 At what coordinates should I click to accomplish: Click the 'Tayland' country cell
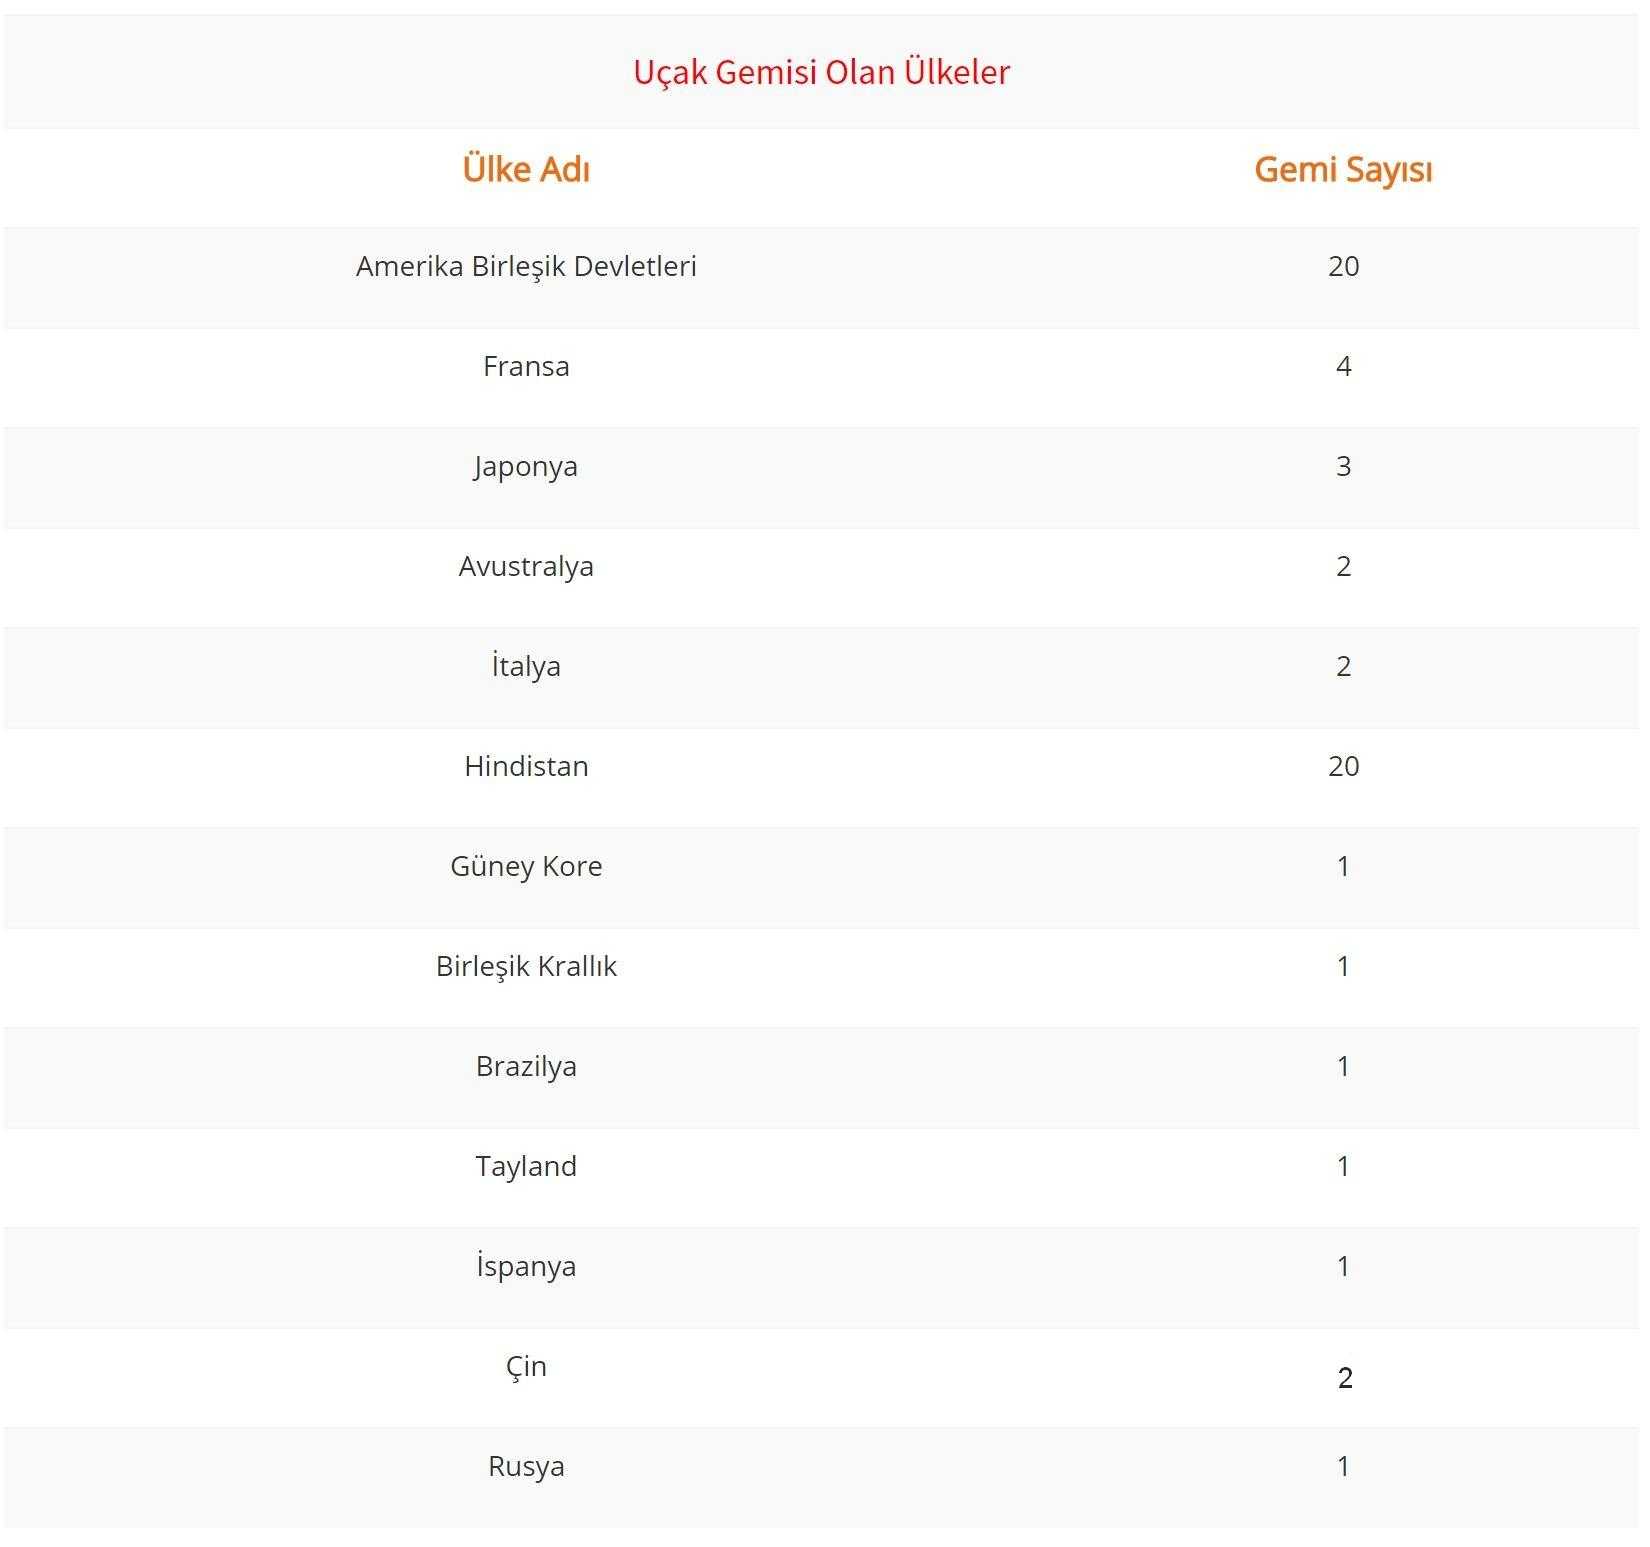coord(526,1166)
